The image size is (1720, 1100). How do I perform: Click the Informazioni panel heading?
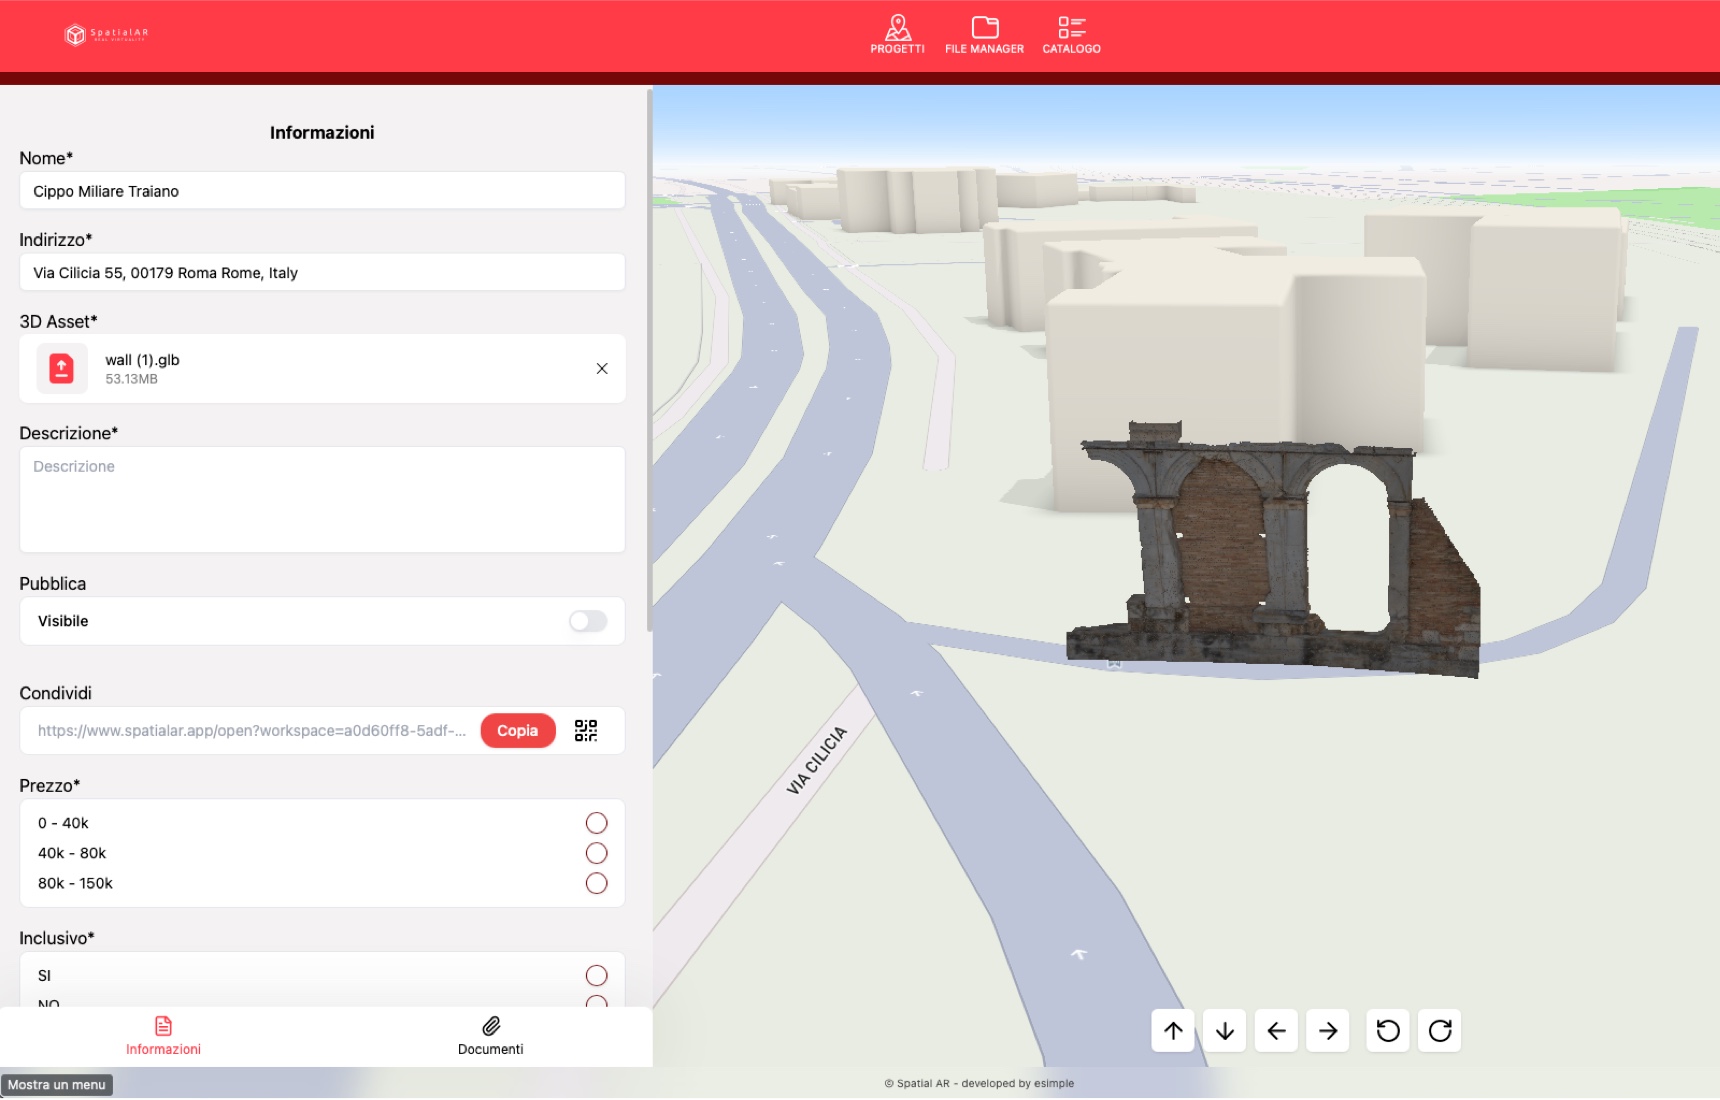[x=322, y=133]
